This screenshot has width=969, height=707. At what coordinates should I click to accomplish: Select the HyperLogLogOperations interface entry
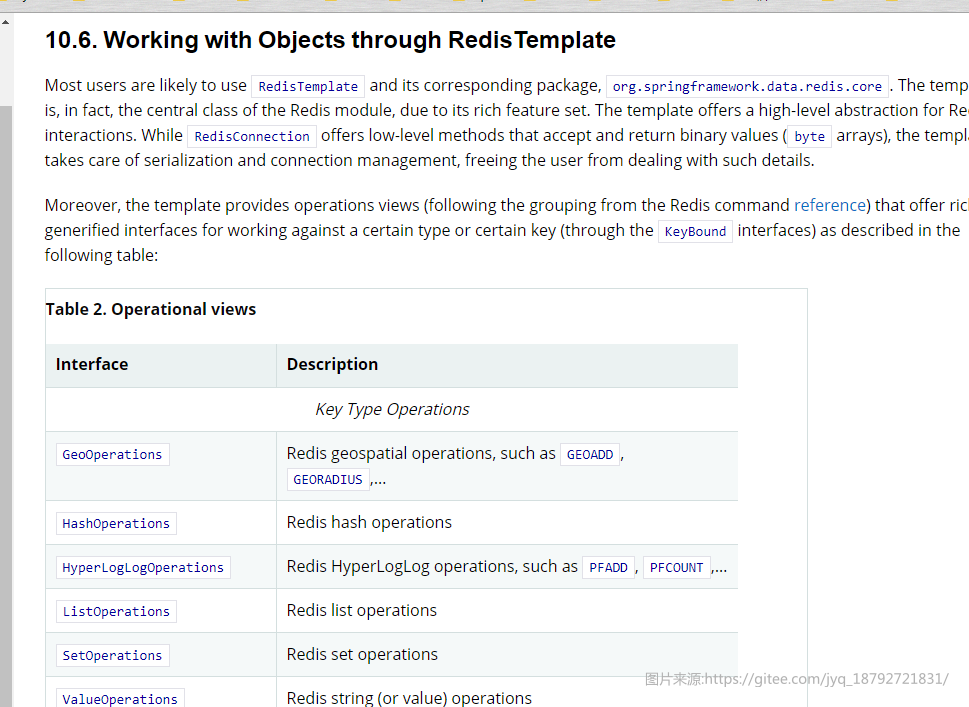click(x=143, y=567)
